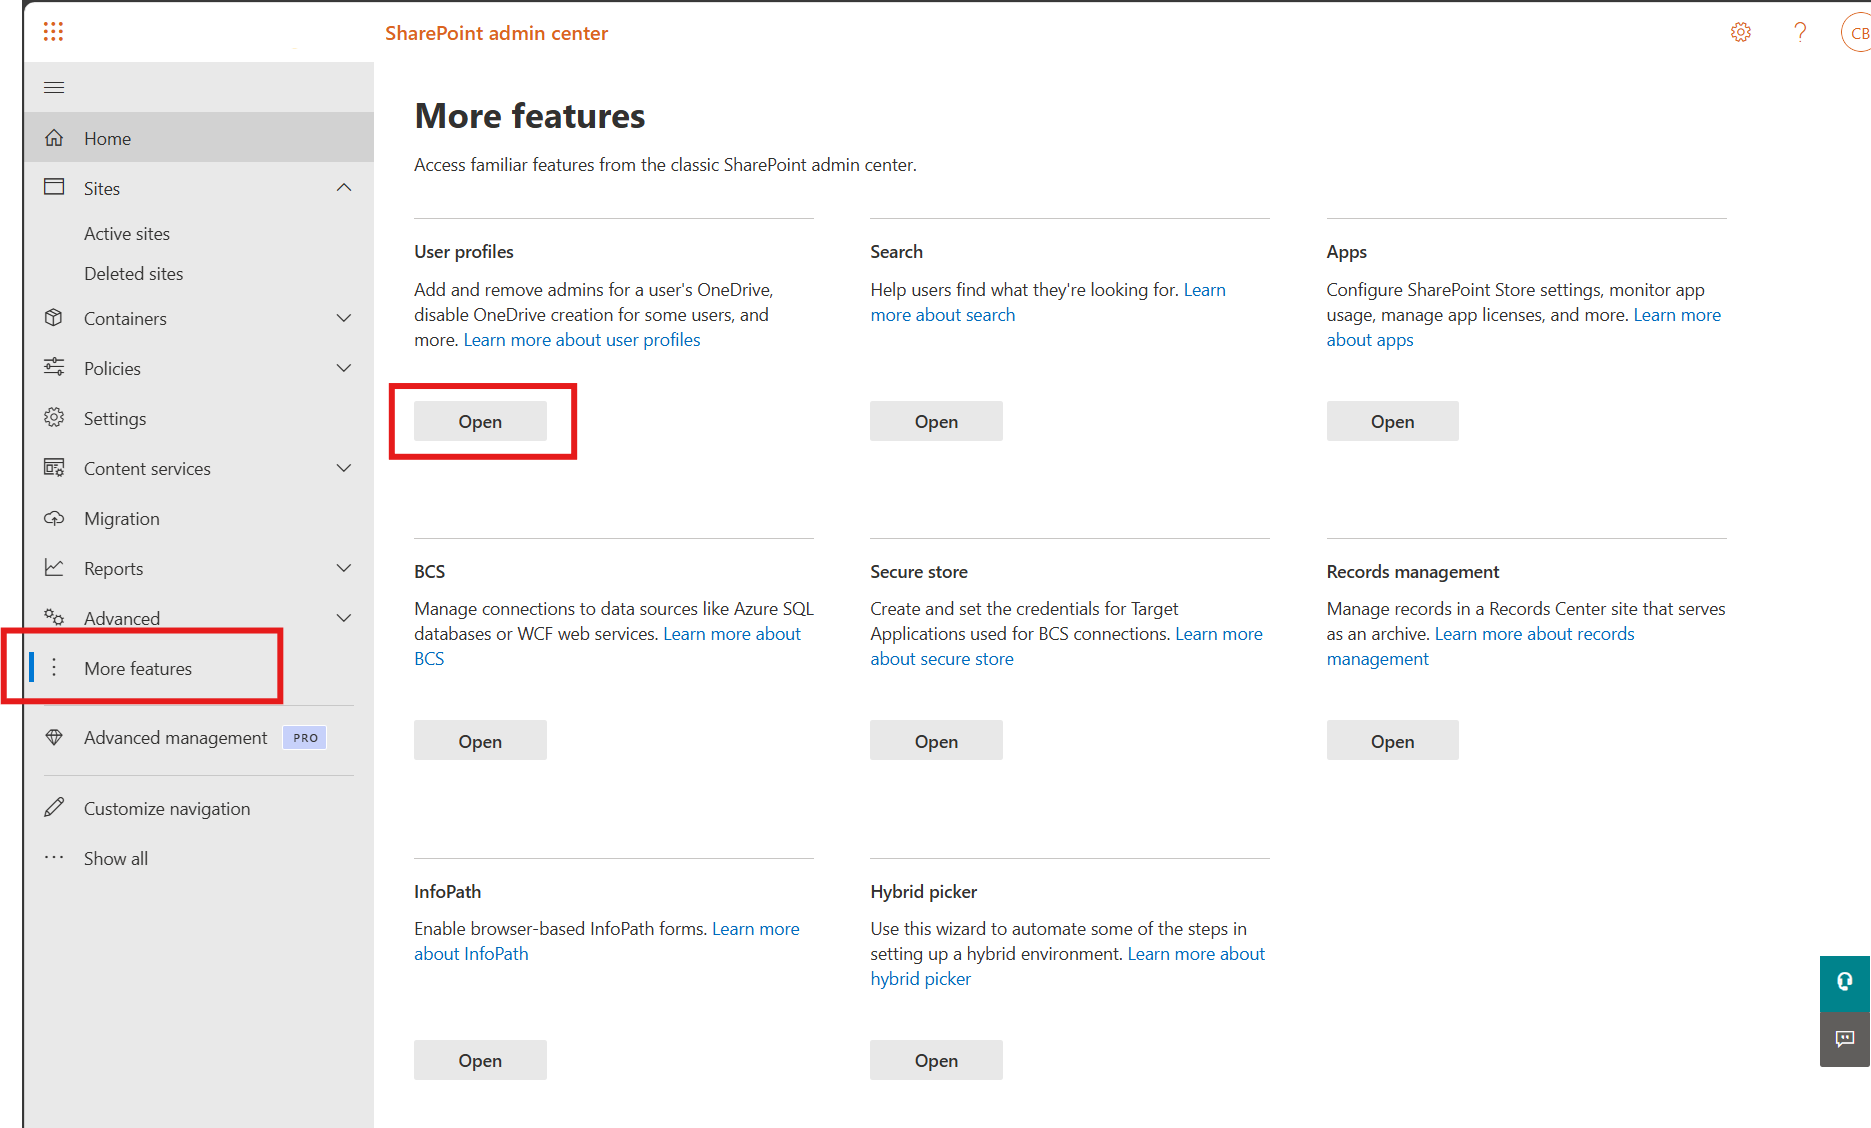Expand the Policies section chevron
Screen dimensions: 1871x1128
344,368
